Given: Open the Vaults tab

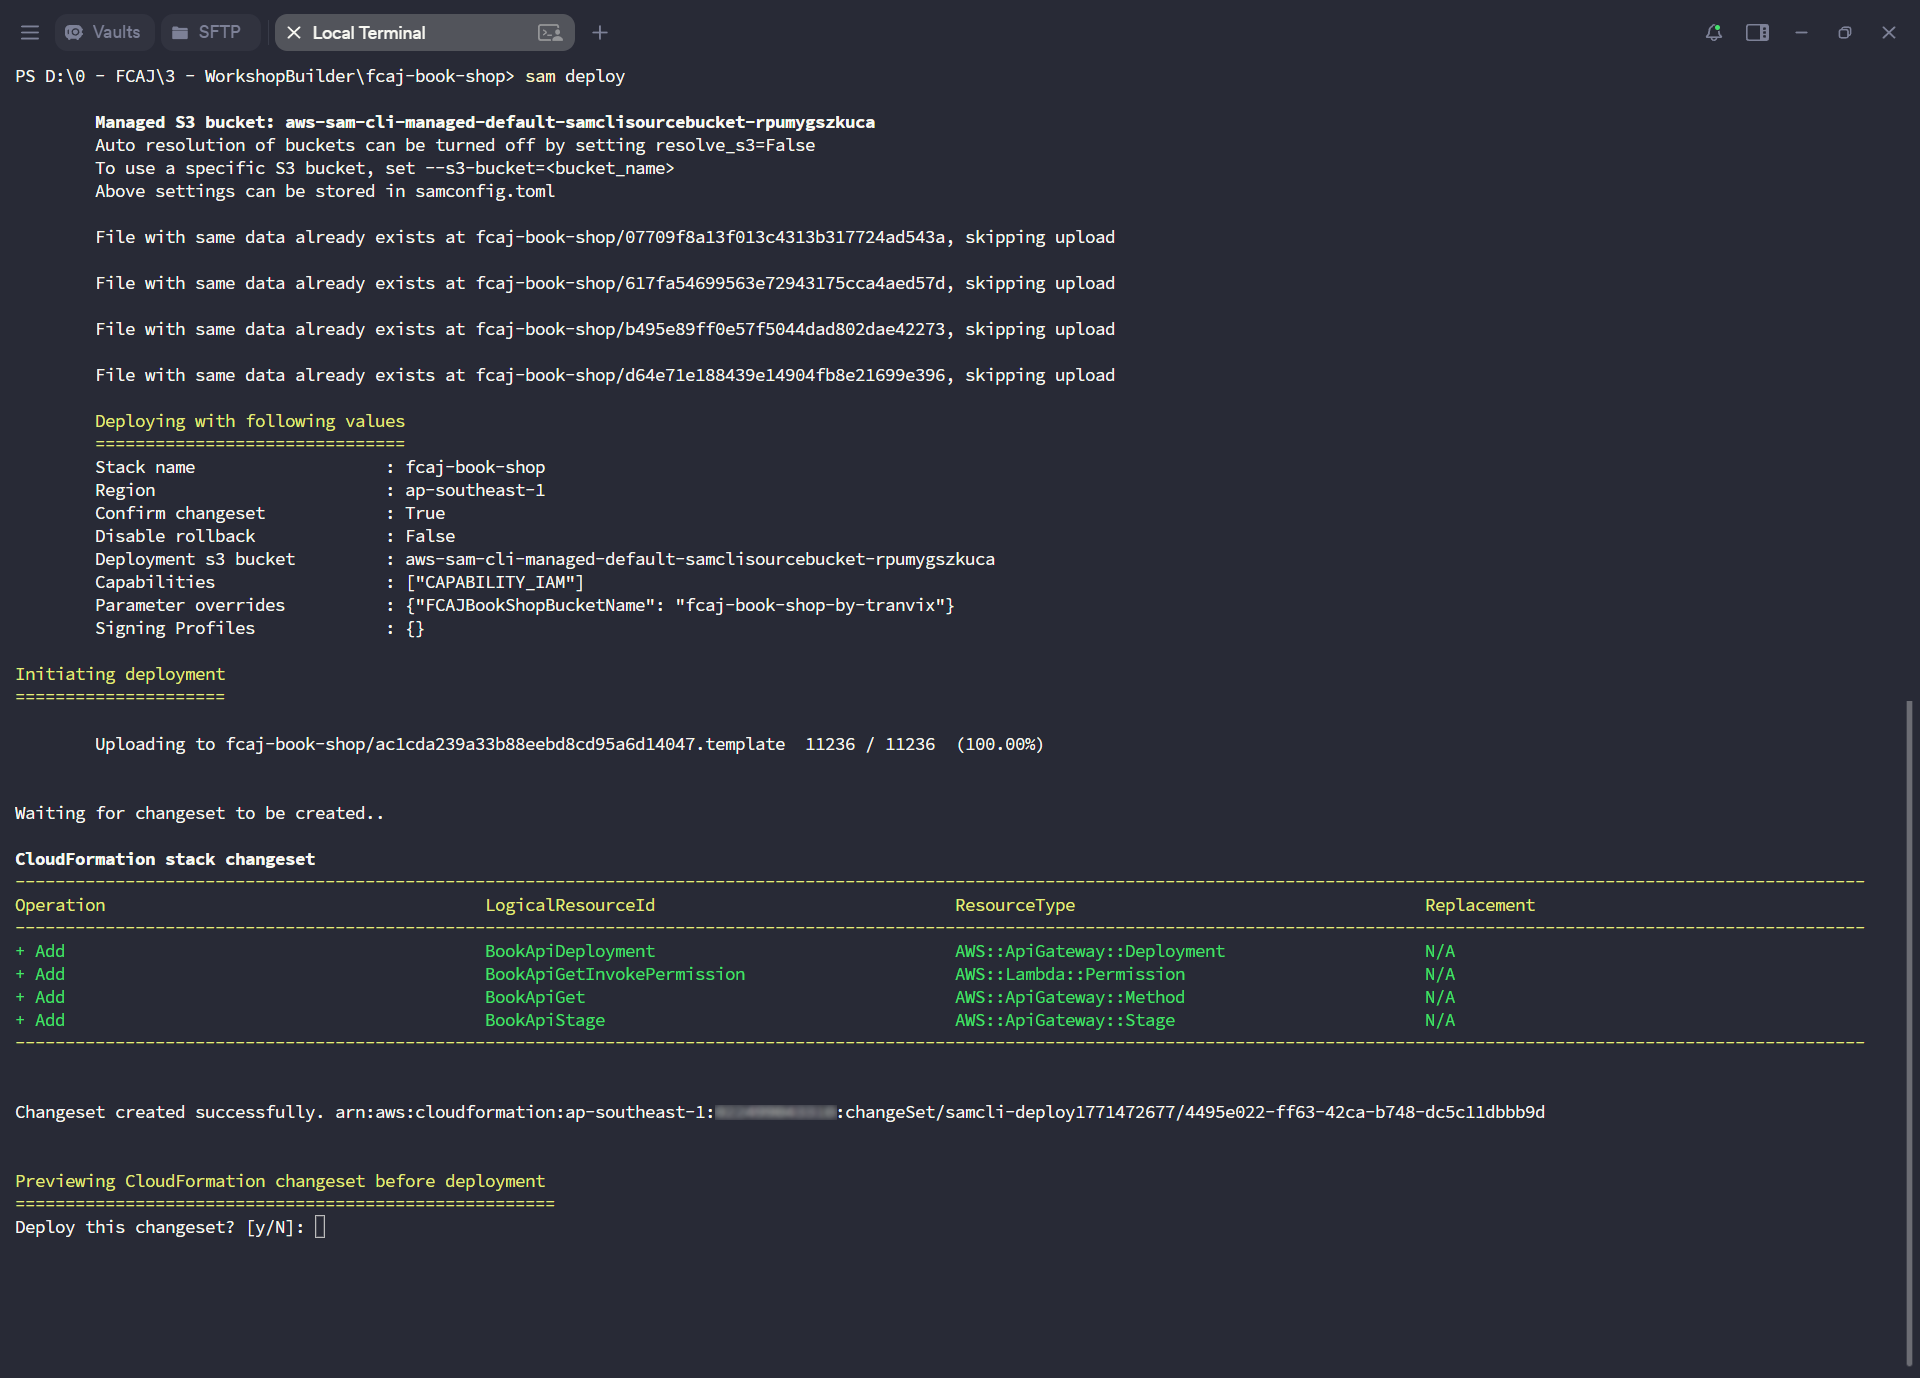Looking at the screenshot, I should coord(104,32).
